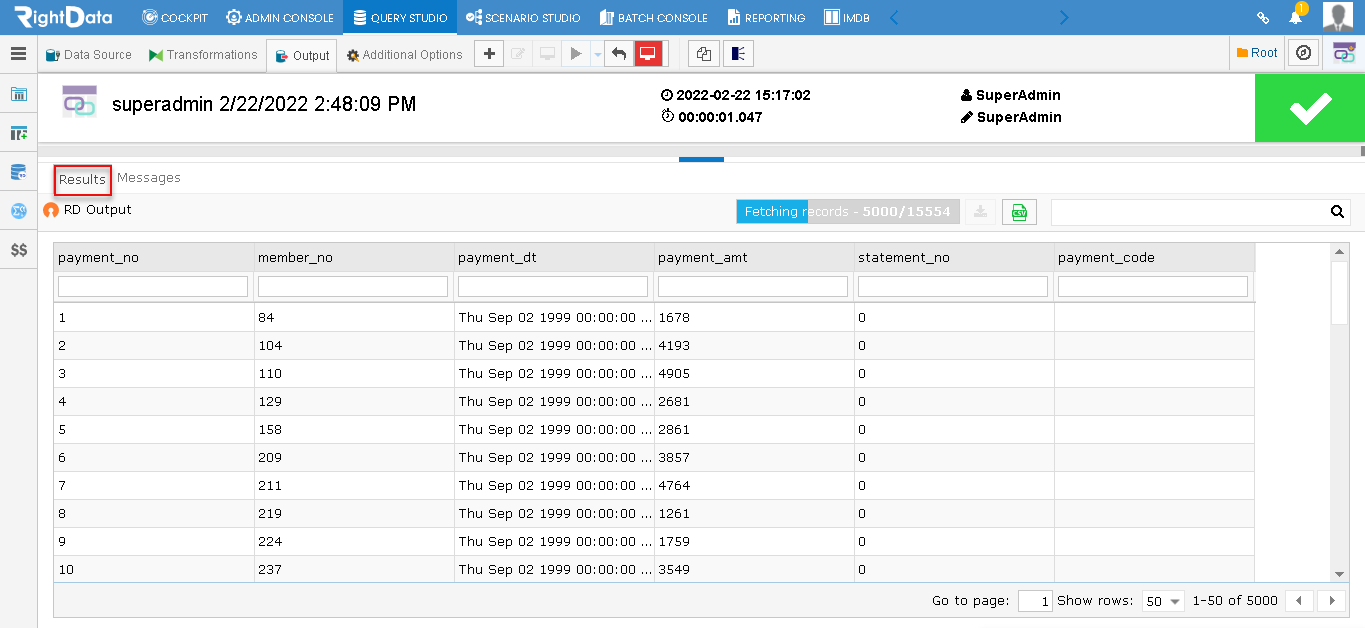Expand navigation with right chevron arrow
Image resolution: width=1365 pixels, height=628 pixels.
(x=1064, y=17)
